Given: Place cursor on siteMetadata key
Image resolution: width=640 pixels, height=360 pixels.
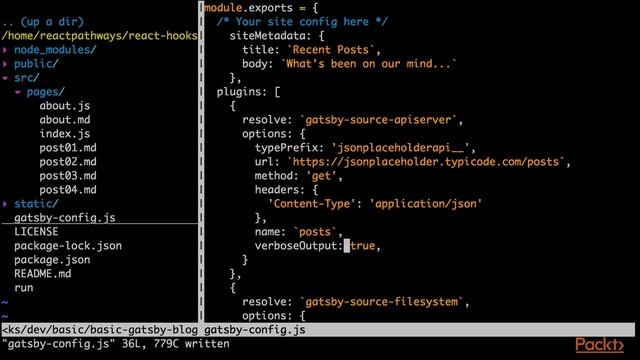Looking at the screenshot, I should pyautogui.click(x=267, y=36).
